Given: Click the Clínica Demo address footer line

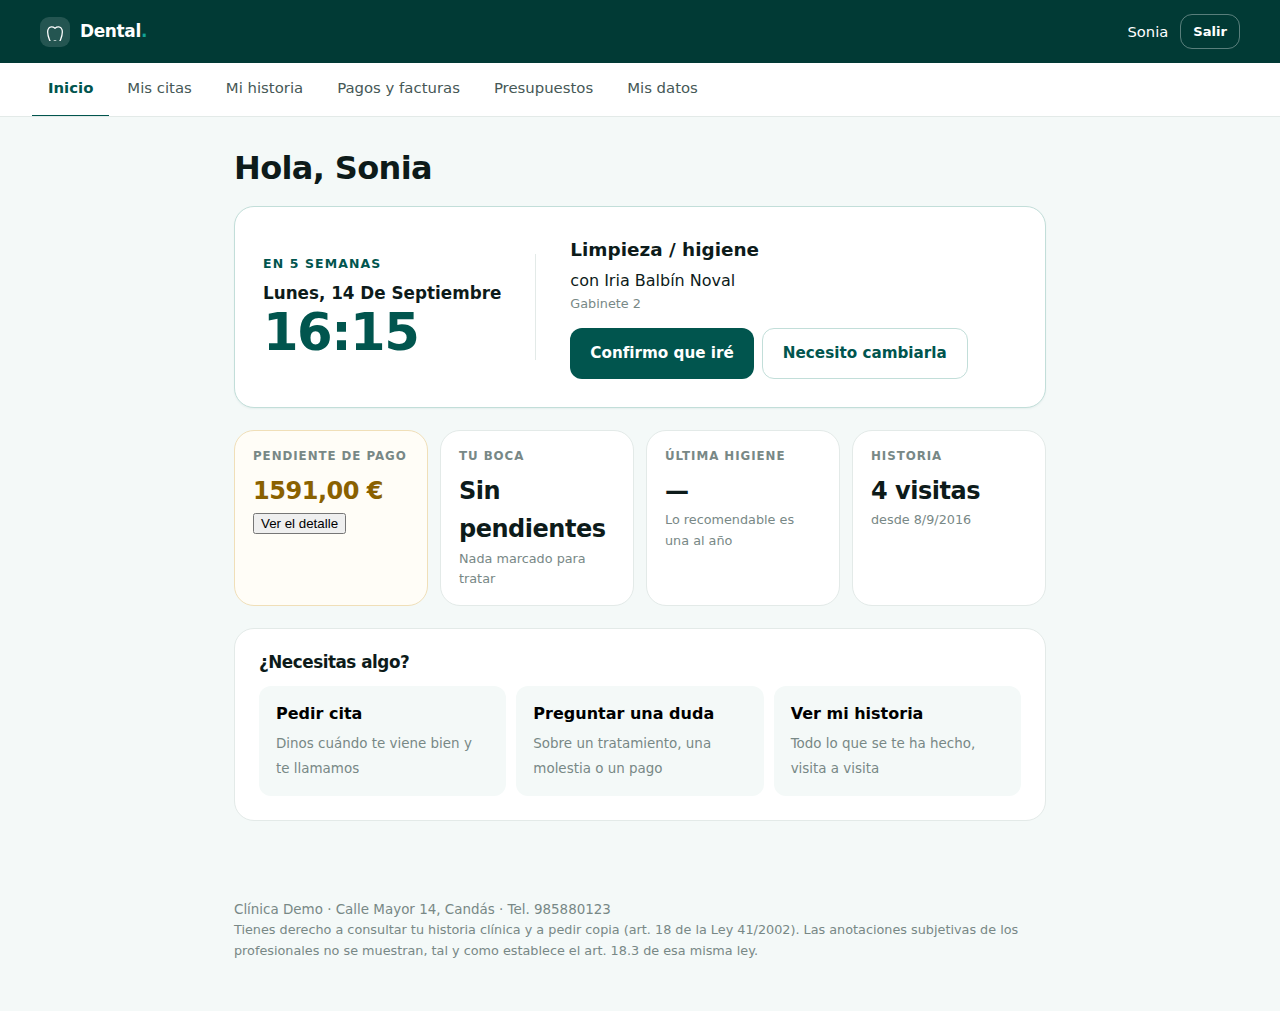Looking at the screenshot, I should click(x=422, y=909).
